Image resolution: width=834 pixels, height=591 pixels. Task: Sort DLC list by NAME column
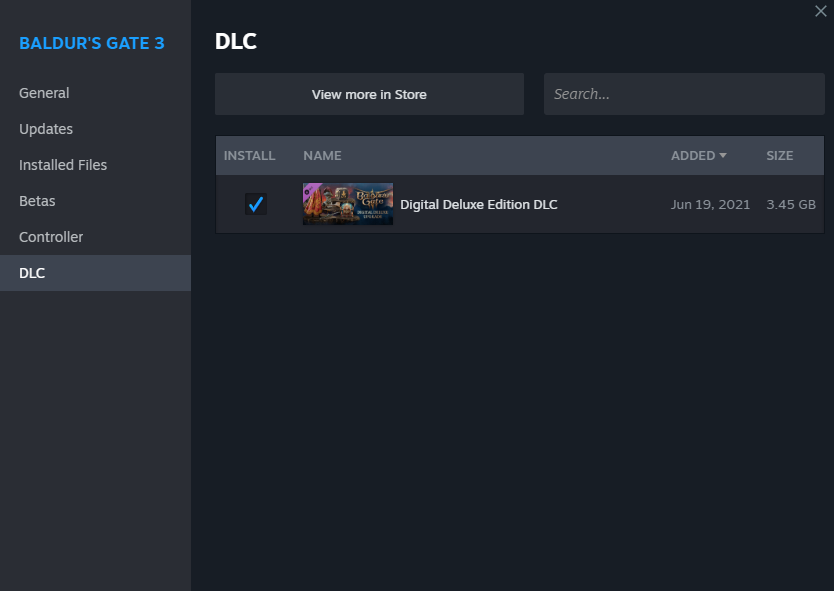322,156
